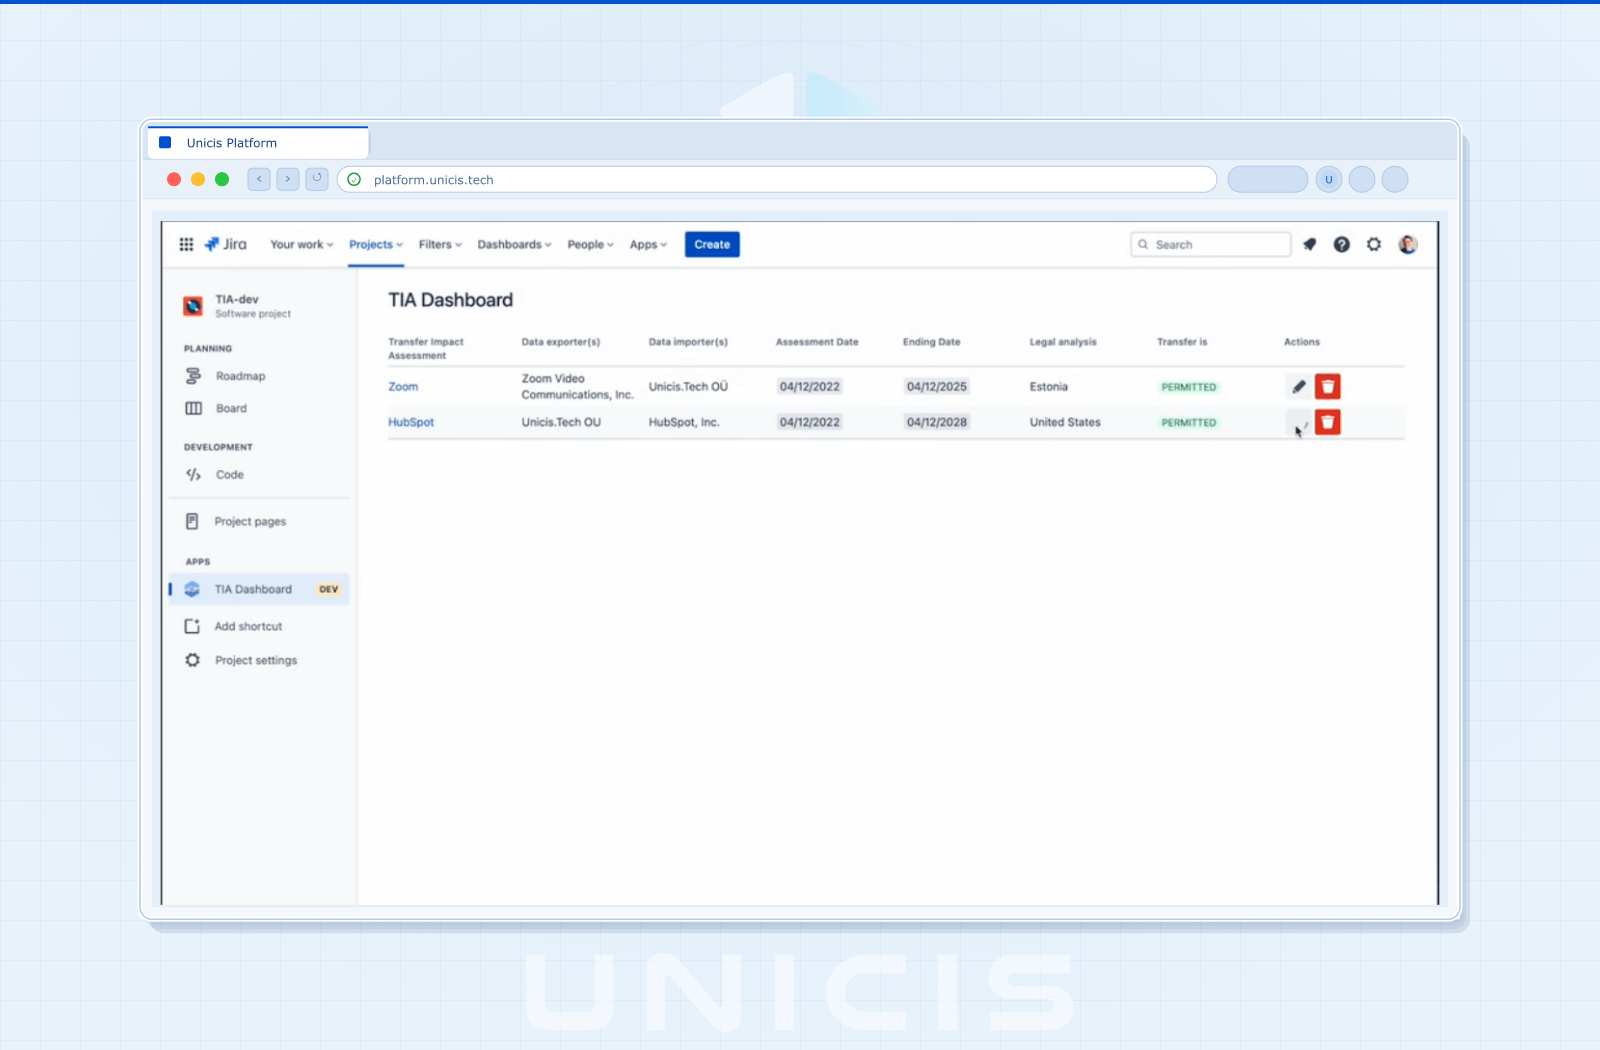Click the Data exporter(s) column header

[x=561, y=342]
